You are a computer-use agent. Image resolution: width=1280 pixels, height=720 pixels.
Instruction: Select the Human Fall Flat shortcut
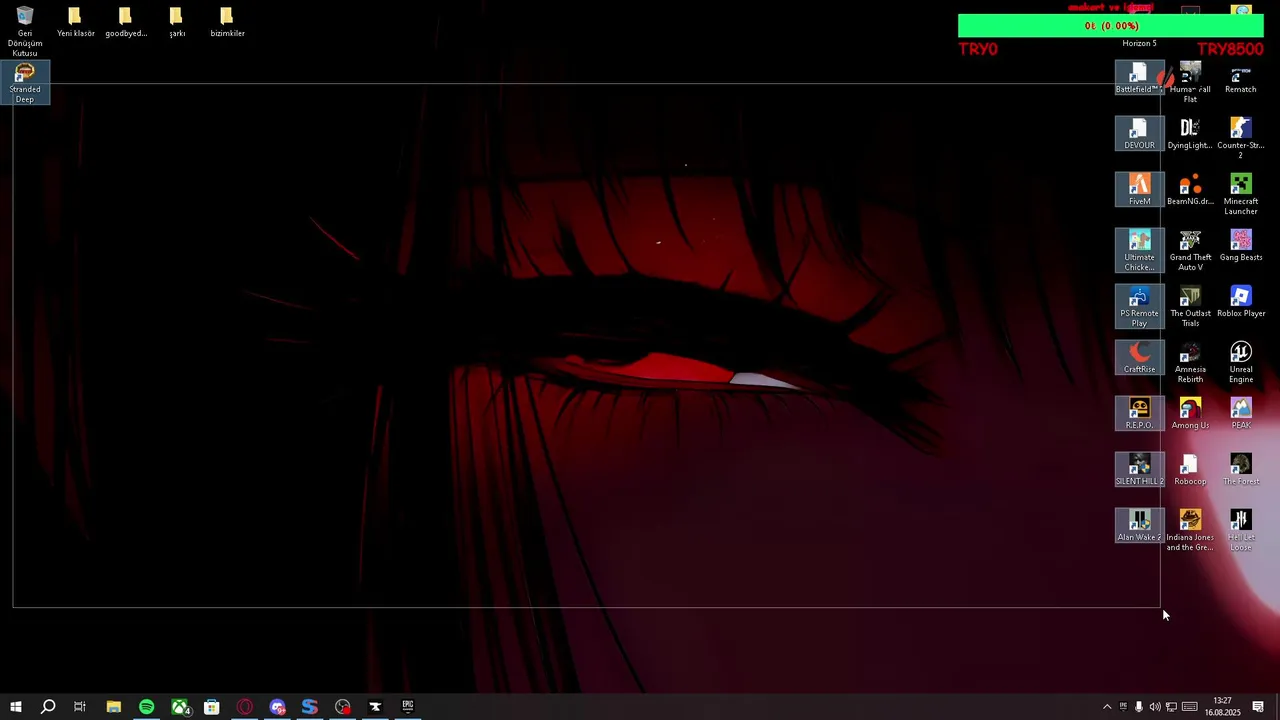click(x=1190, y=82)
